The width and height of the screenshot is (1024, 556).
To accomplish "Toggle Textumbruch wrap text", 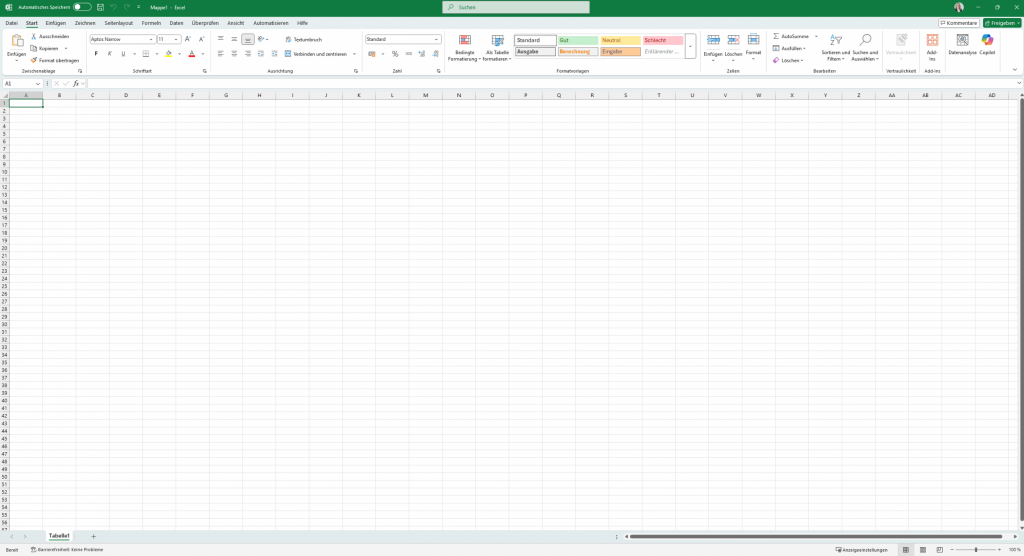I will click(x=304, y=39).
